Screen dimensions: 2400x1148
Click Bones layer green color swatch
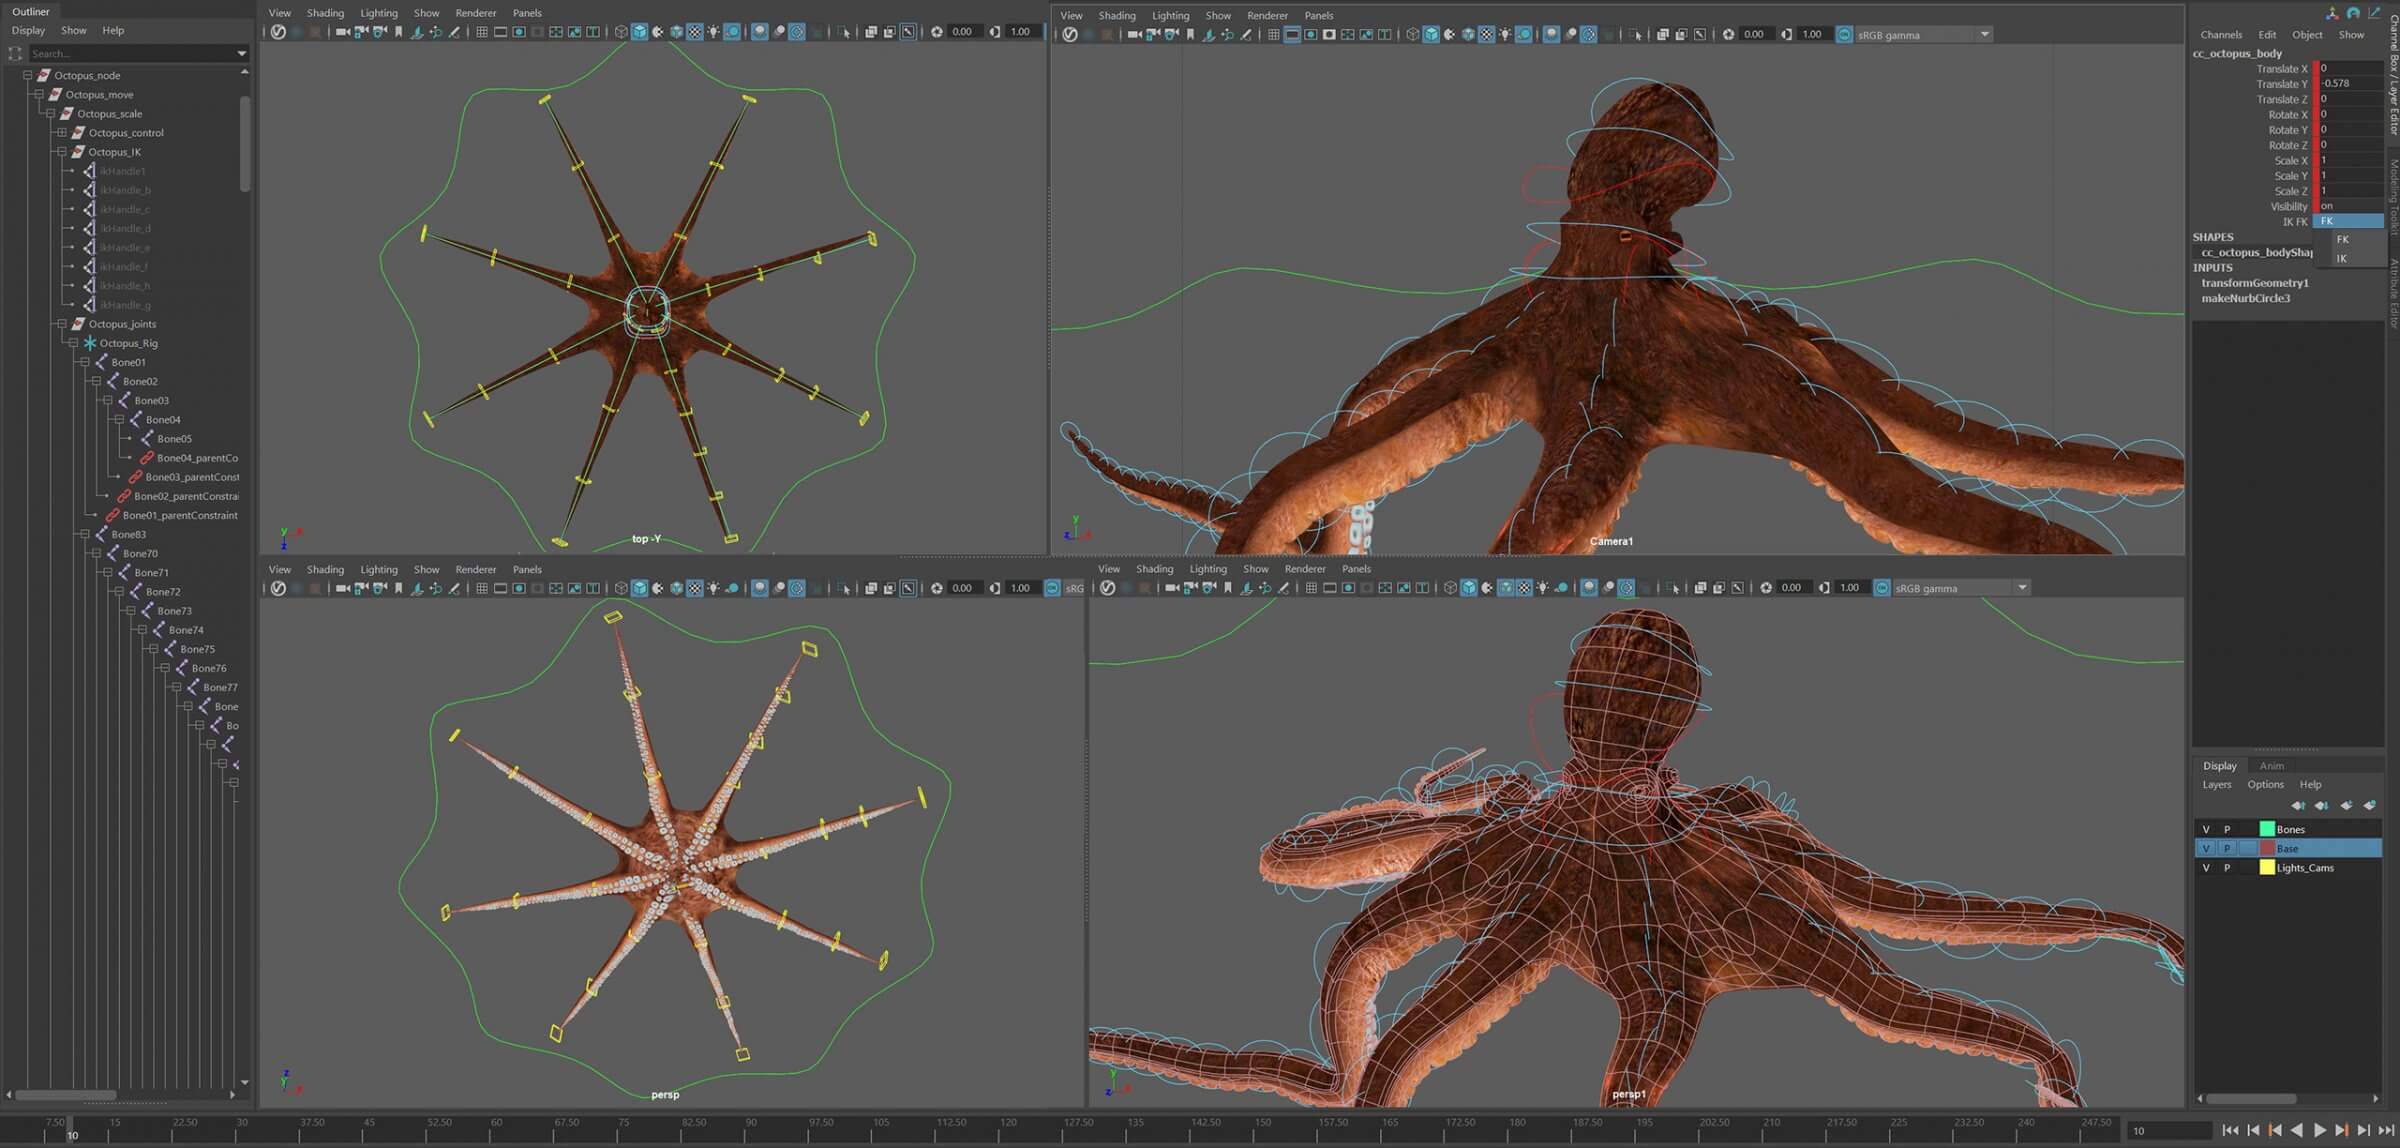tap(2266, 829)
